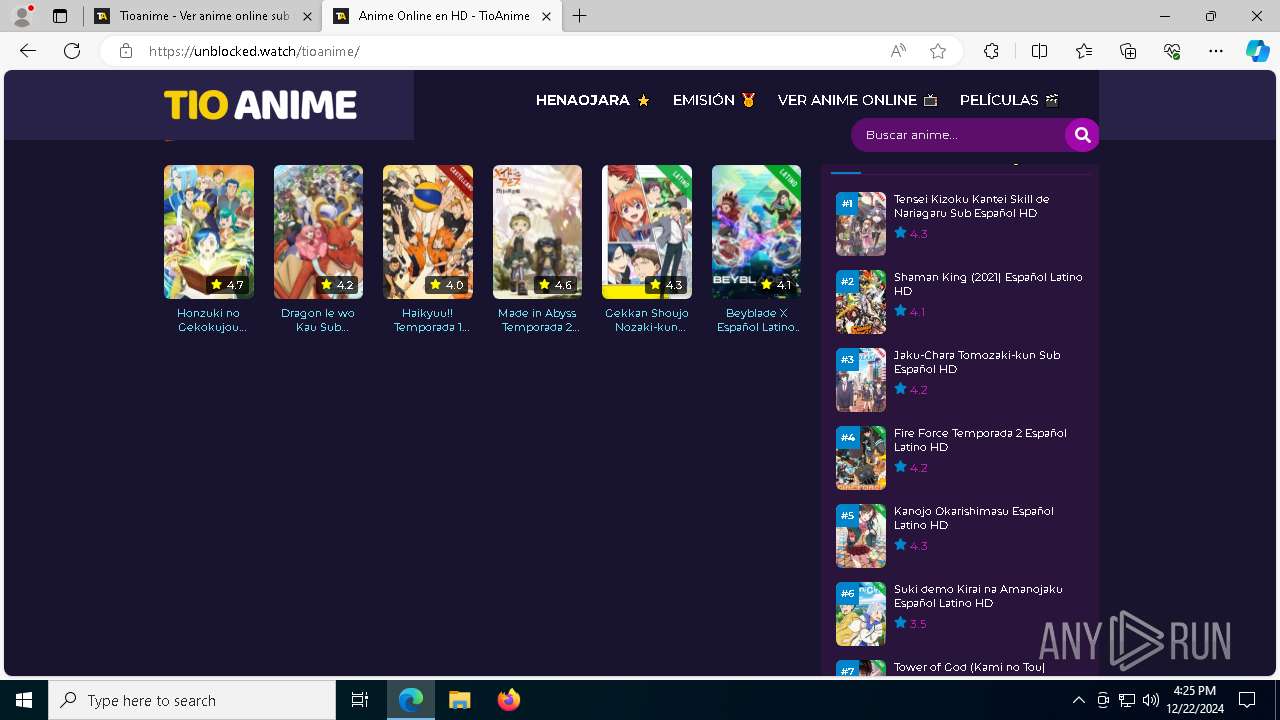Open Edge Settings and more menu

click(x=1216, y=51)
